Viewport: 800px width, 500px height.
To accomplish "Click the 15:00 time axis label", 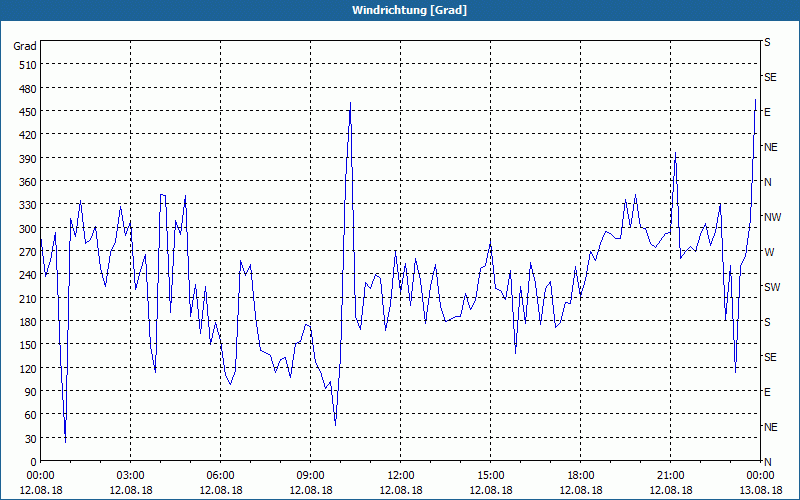I will pyautogui.click(x=490, y=476).
